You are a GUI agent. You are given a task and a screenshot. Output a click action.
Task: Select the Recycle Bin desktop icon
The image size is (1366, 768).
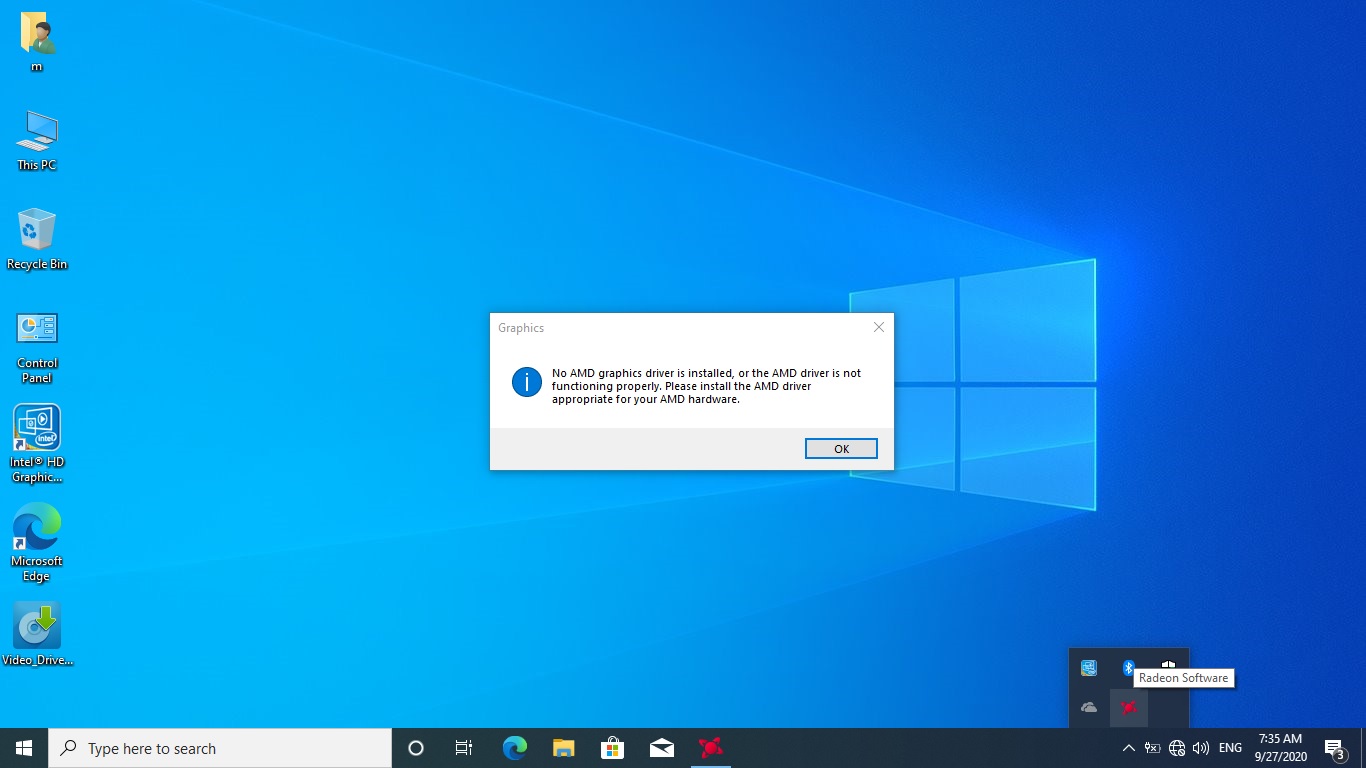tap(37, 239)
